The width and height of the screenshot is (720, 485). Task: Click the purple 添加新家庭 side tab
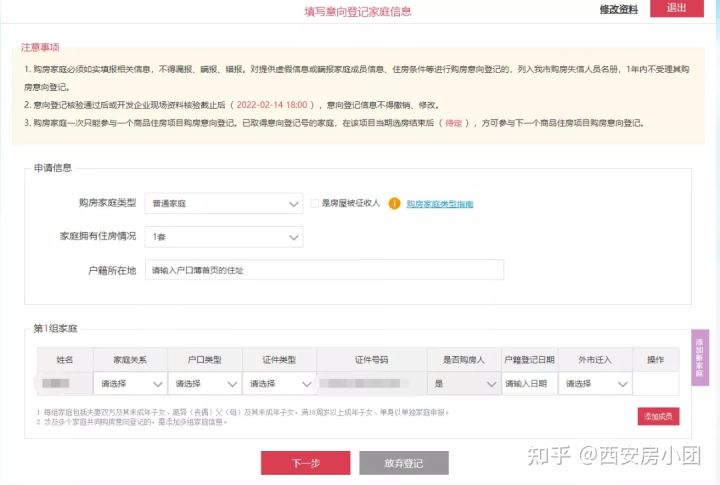(700, 357)
